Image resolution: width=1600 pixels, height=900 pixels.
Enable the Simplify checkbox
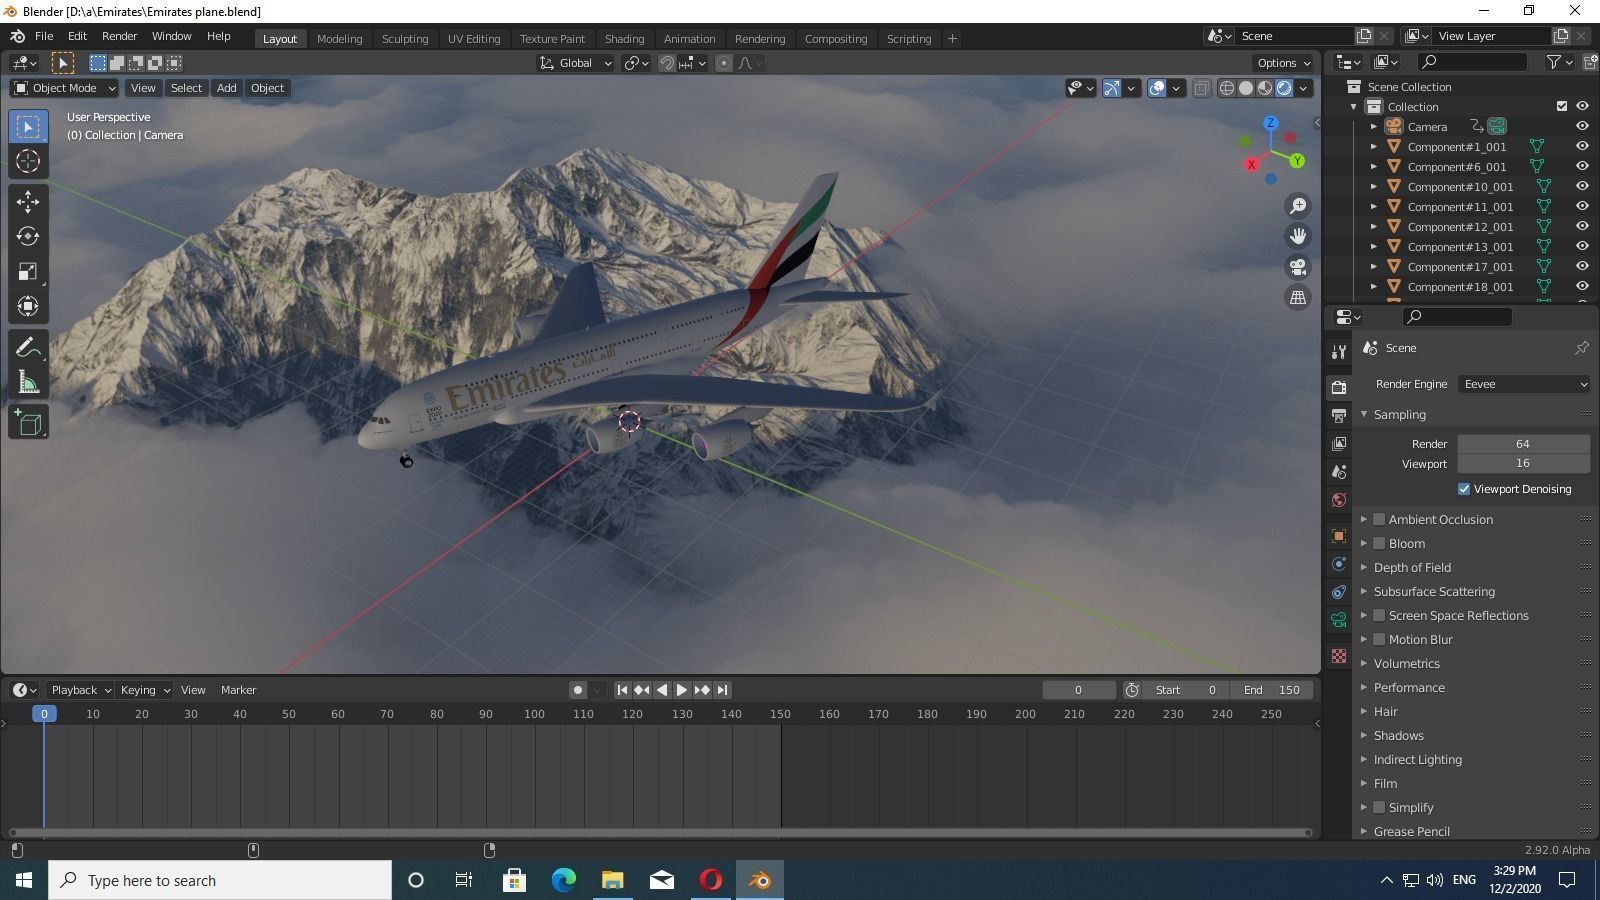point(1379,807)
